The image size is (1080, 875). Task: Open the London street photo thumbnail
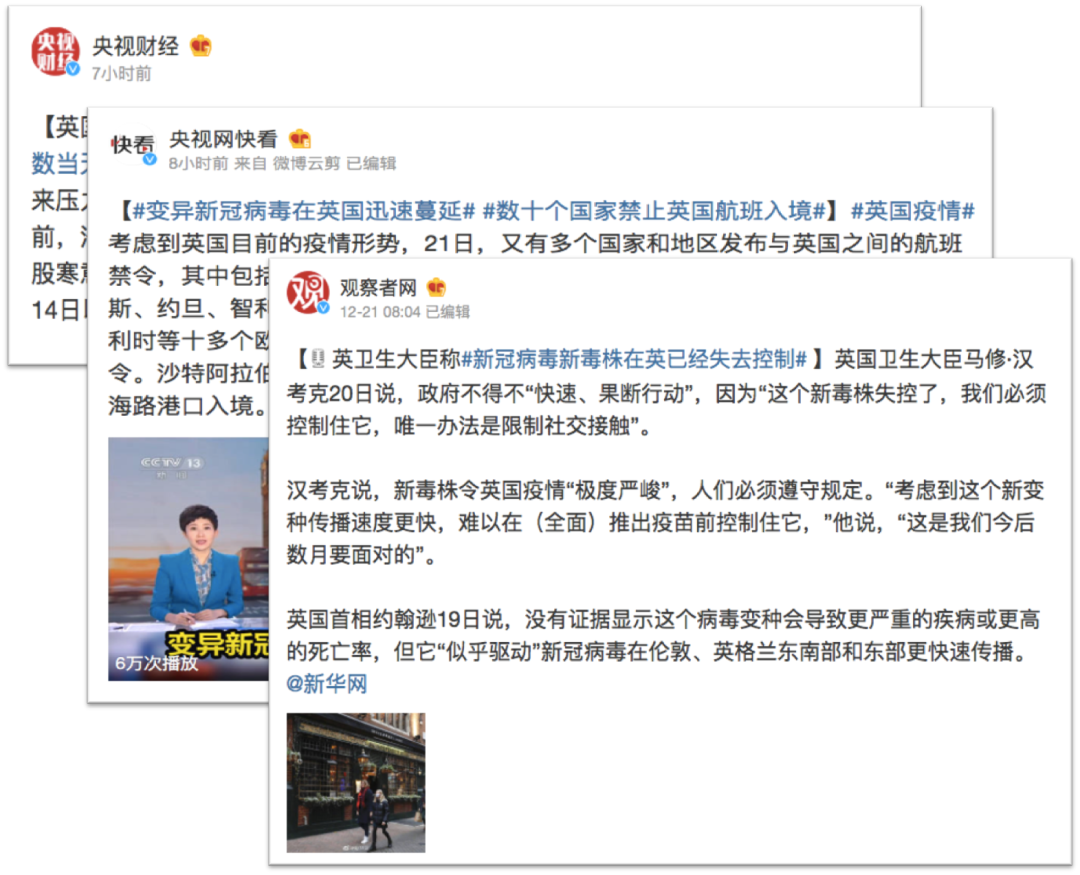pos(356,783)
